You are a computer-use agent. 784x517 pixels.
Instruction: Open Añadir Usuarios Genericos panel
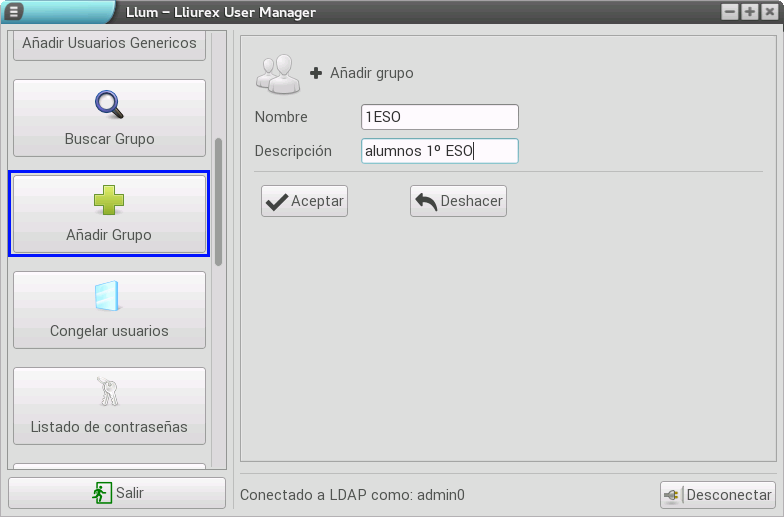(109, 45)
